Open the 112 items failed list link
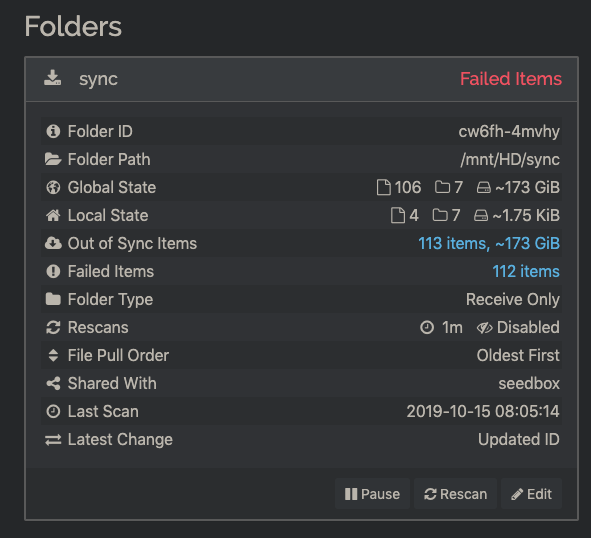 [x=526, y=271]
